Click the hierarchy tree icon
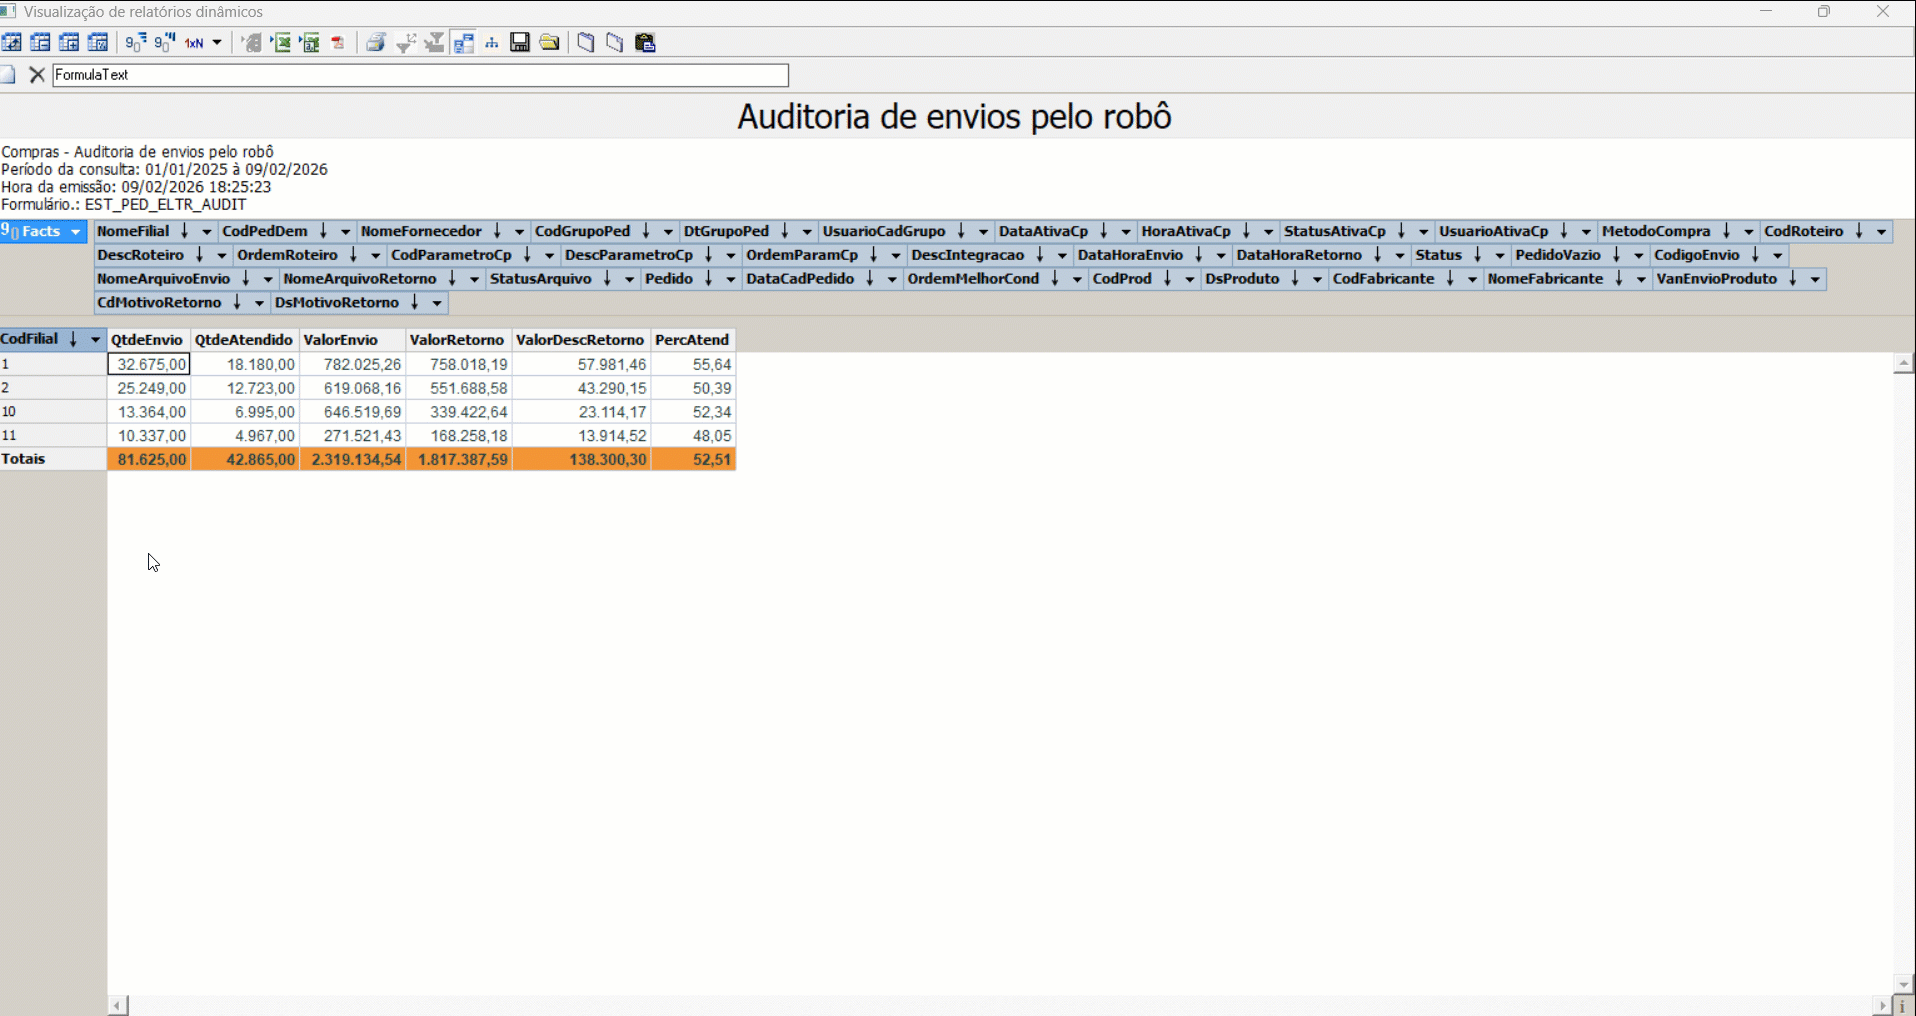This screenshot has height=1016, width=1916. [492, 43]
